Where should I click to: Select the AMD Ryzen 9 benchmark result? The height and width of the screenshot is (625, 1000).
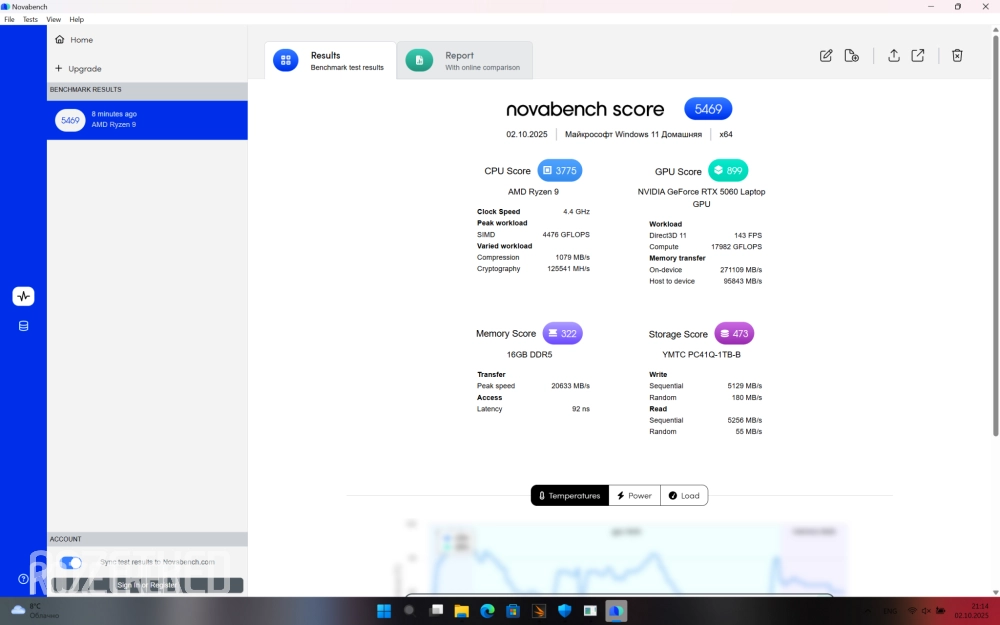point(147,120)
